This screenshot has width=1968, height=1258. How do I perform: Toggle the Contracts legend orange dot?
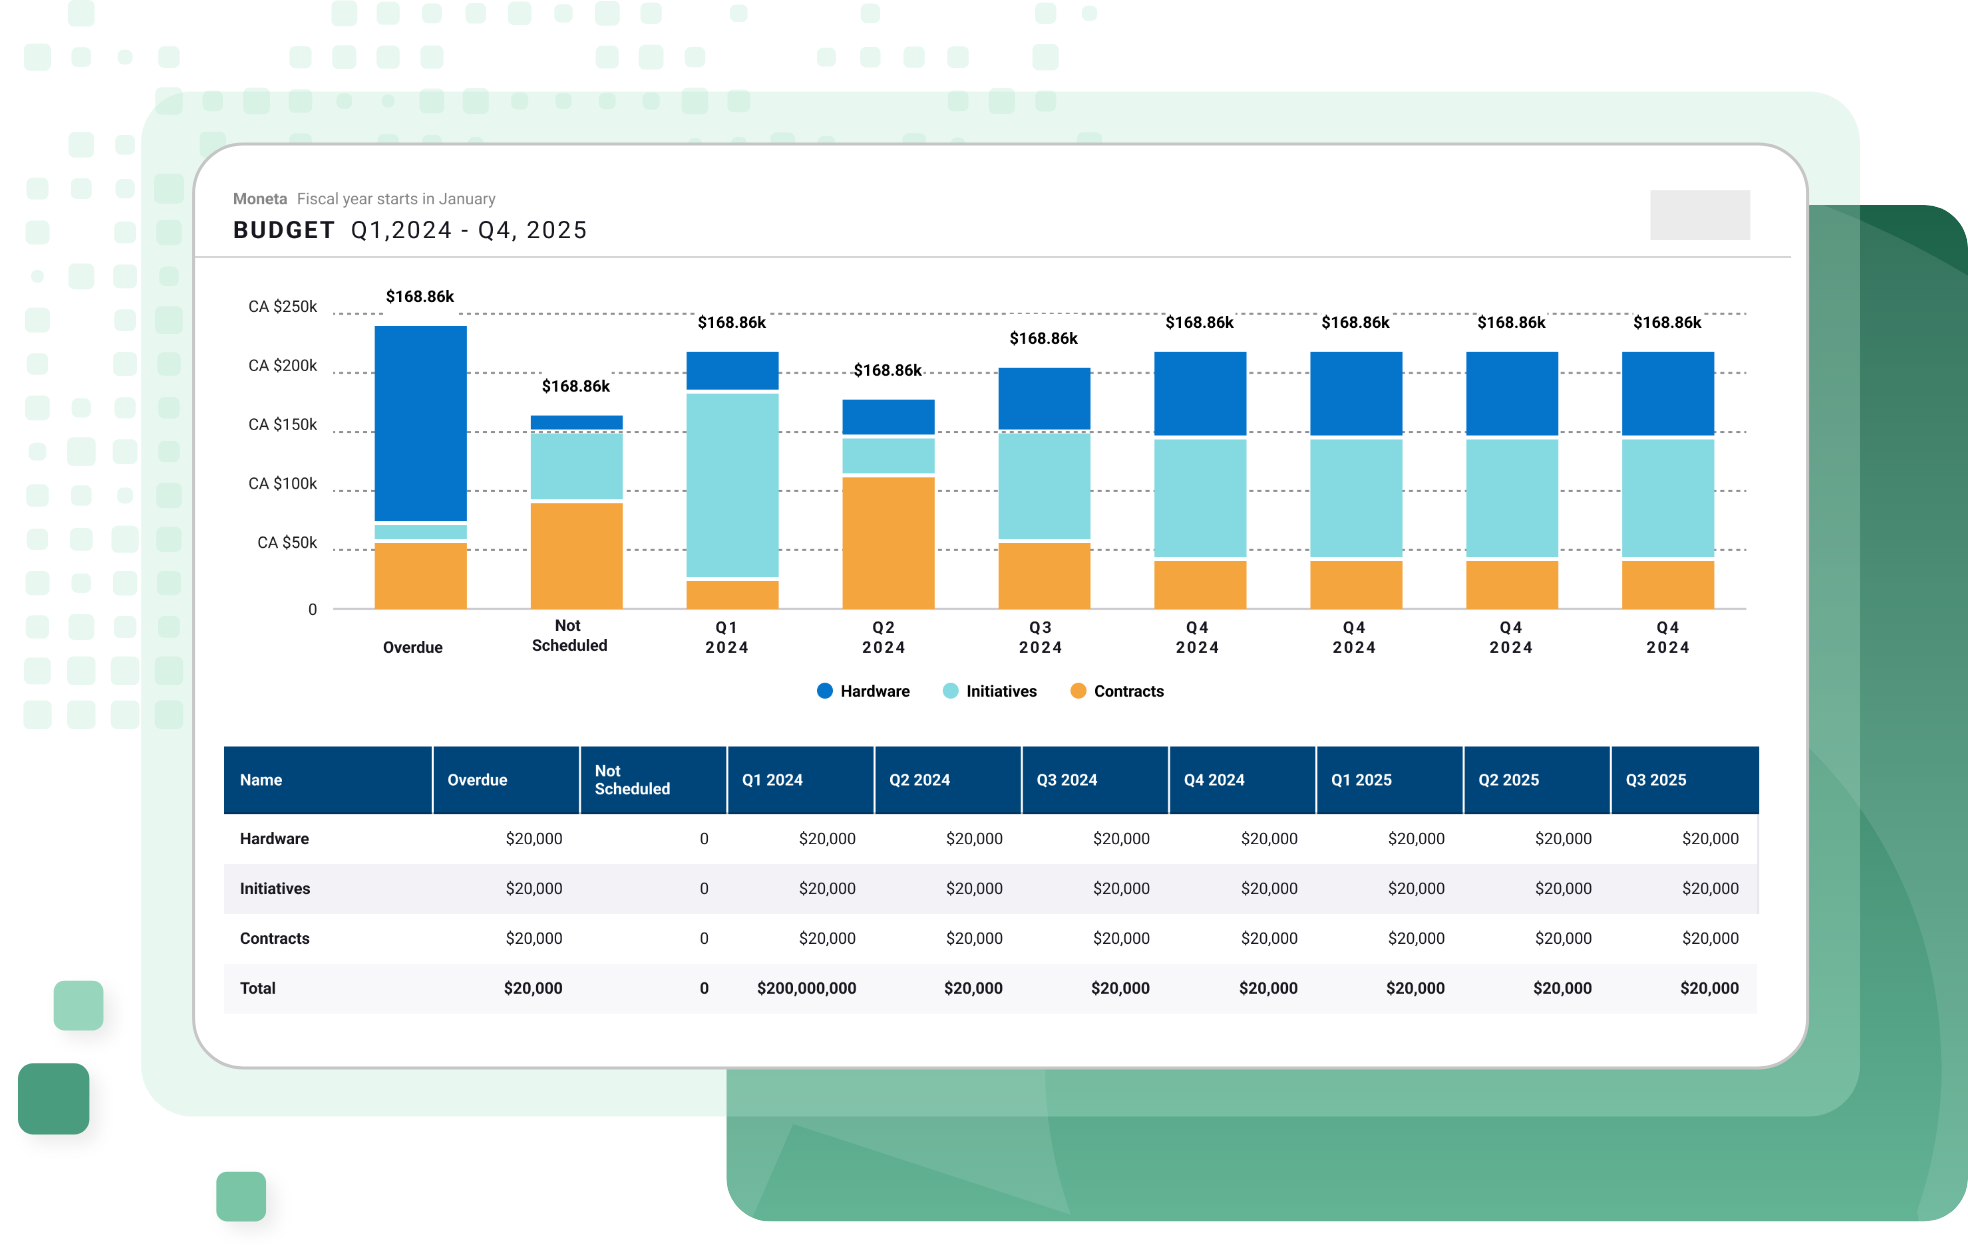pos(1078,691)
